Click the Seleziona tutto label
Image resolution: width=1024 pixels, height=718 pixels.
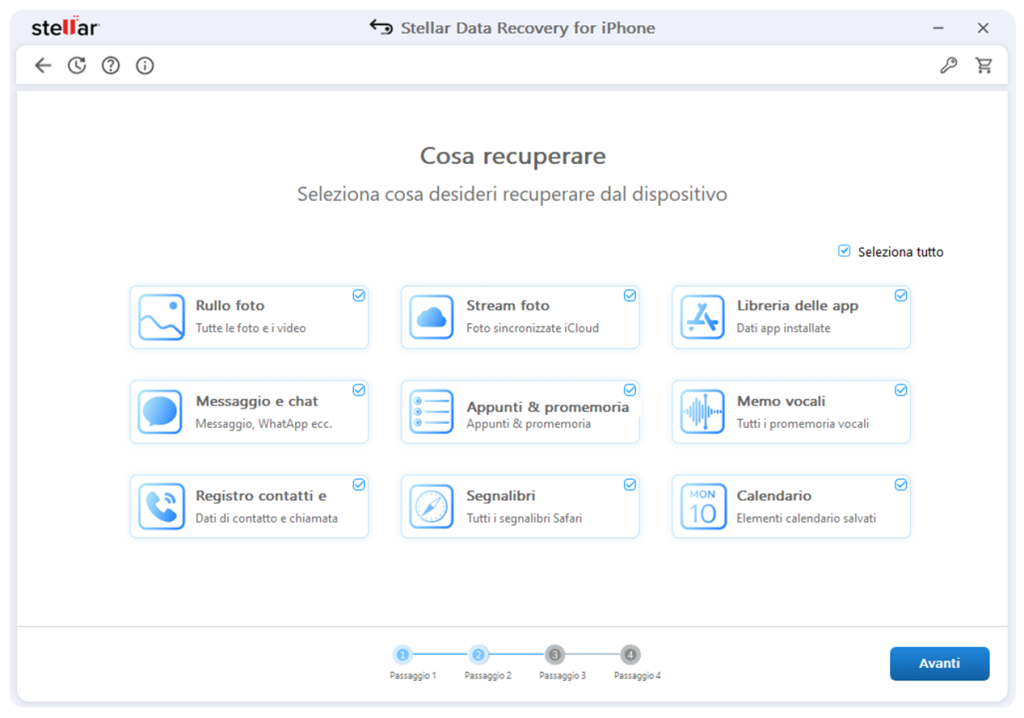click(901, 252)
